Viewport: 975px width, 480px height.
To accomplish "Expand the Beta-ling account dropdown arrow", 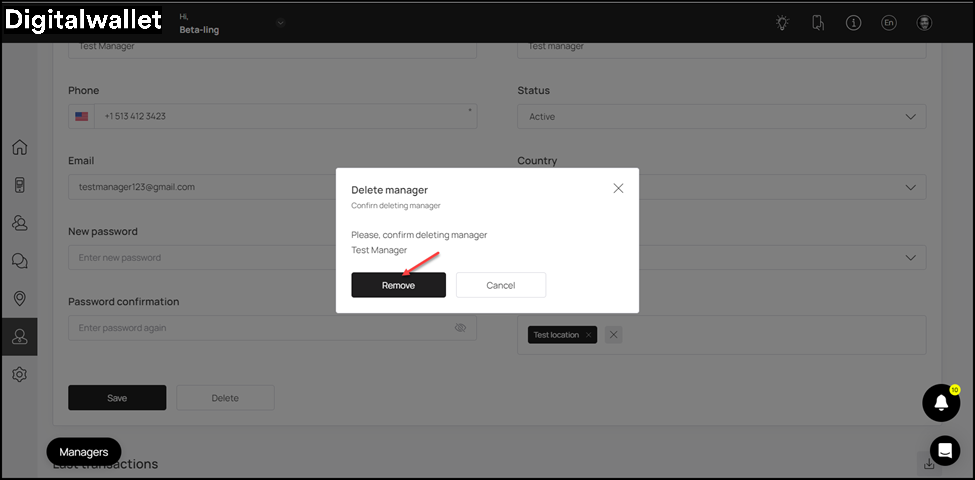I will (x=280, y=23).
